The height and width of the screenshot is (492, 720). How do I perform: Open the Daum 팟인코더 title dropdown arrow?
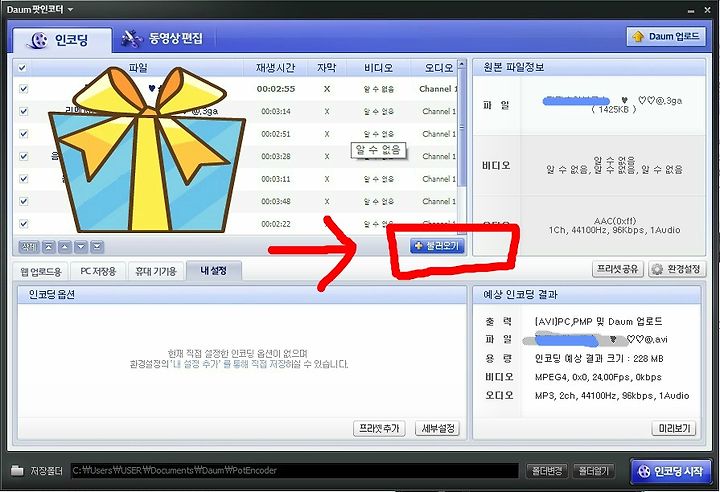point(70,9)
